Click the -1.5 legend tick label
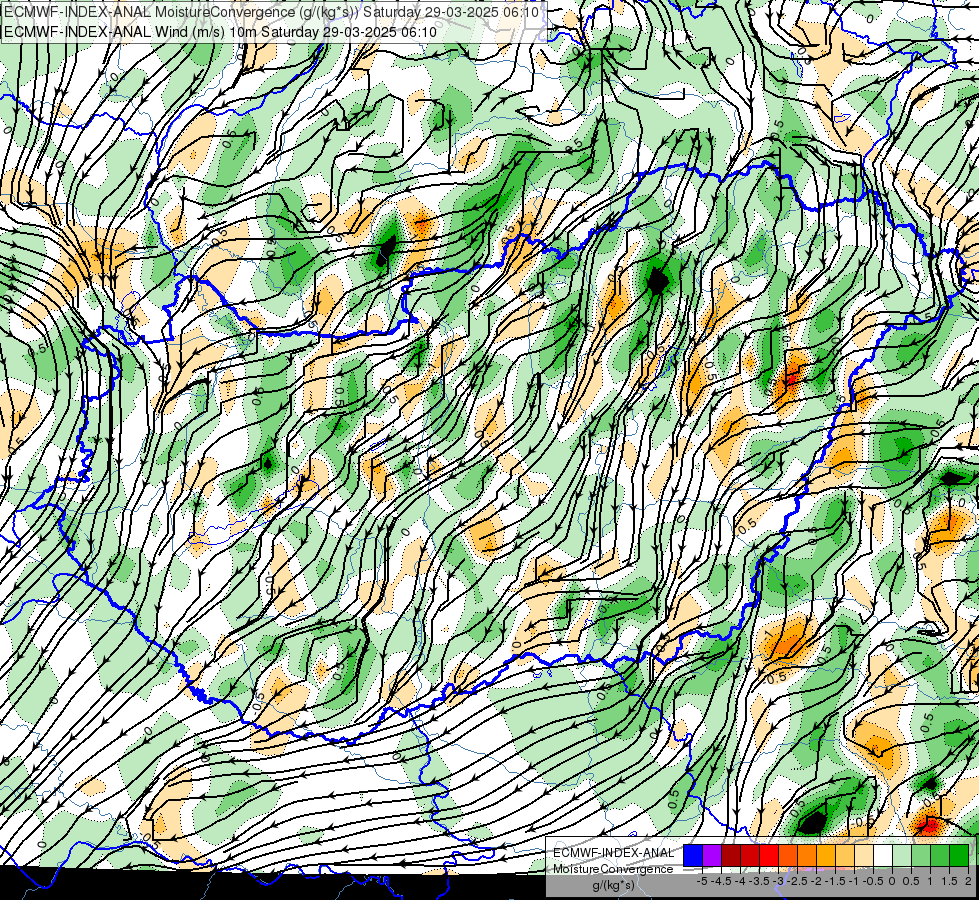Viewport: 979px width, 900px height. (835, 881)
